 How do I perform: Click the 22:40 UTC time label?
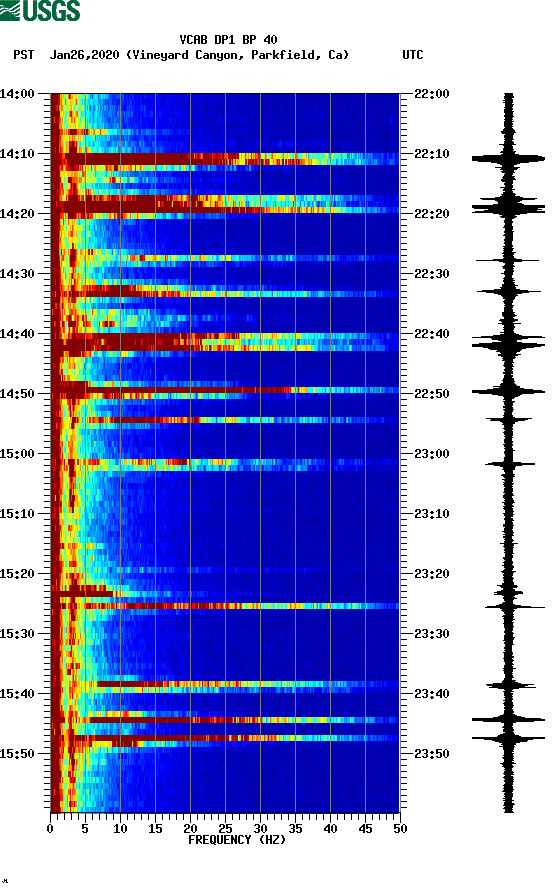(431, 334)
